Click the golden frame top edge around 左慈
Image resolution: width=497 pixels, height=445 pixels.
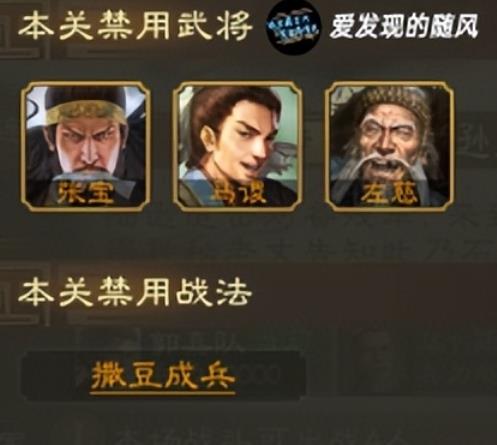[390, 83]
